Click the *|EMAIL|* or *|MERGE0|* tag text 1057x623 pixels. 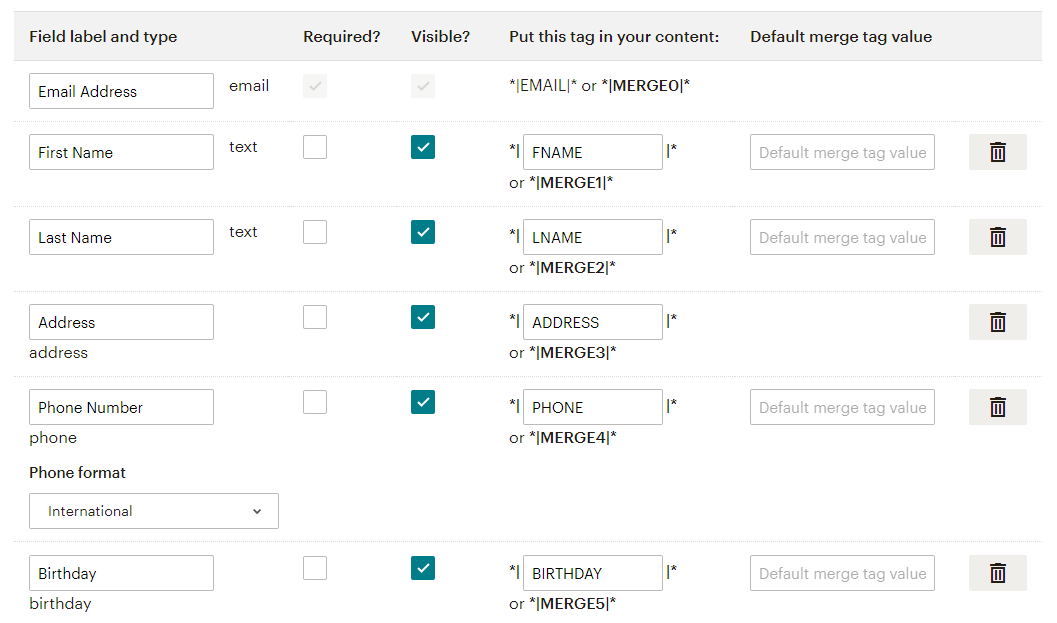coord(599,86)
